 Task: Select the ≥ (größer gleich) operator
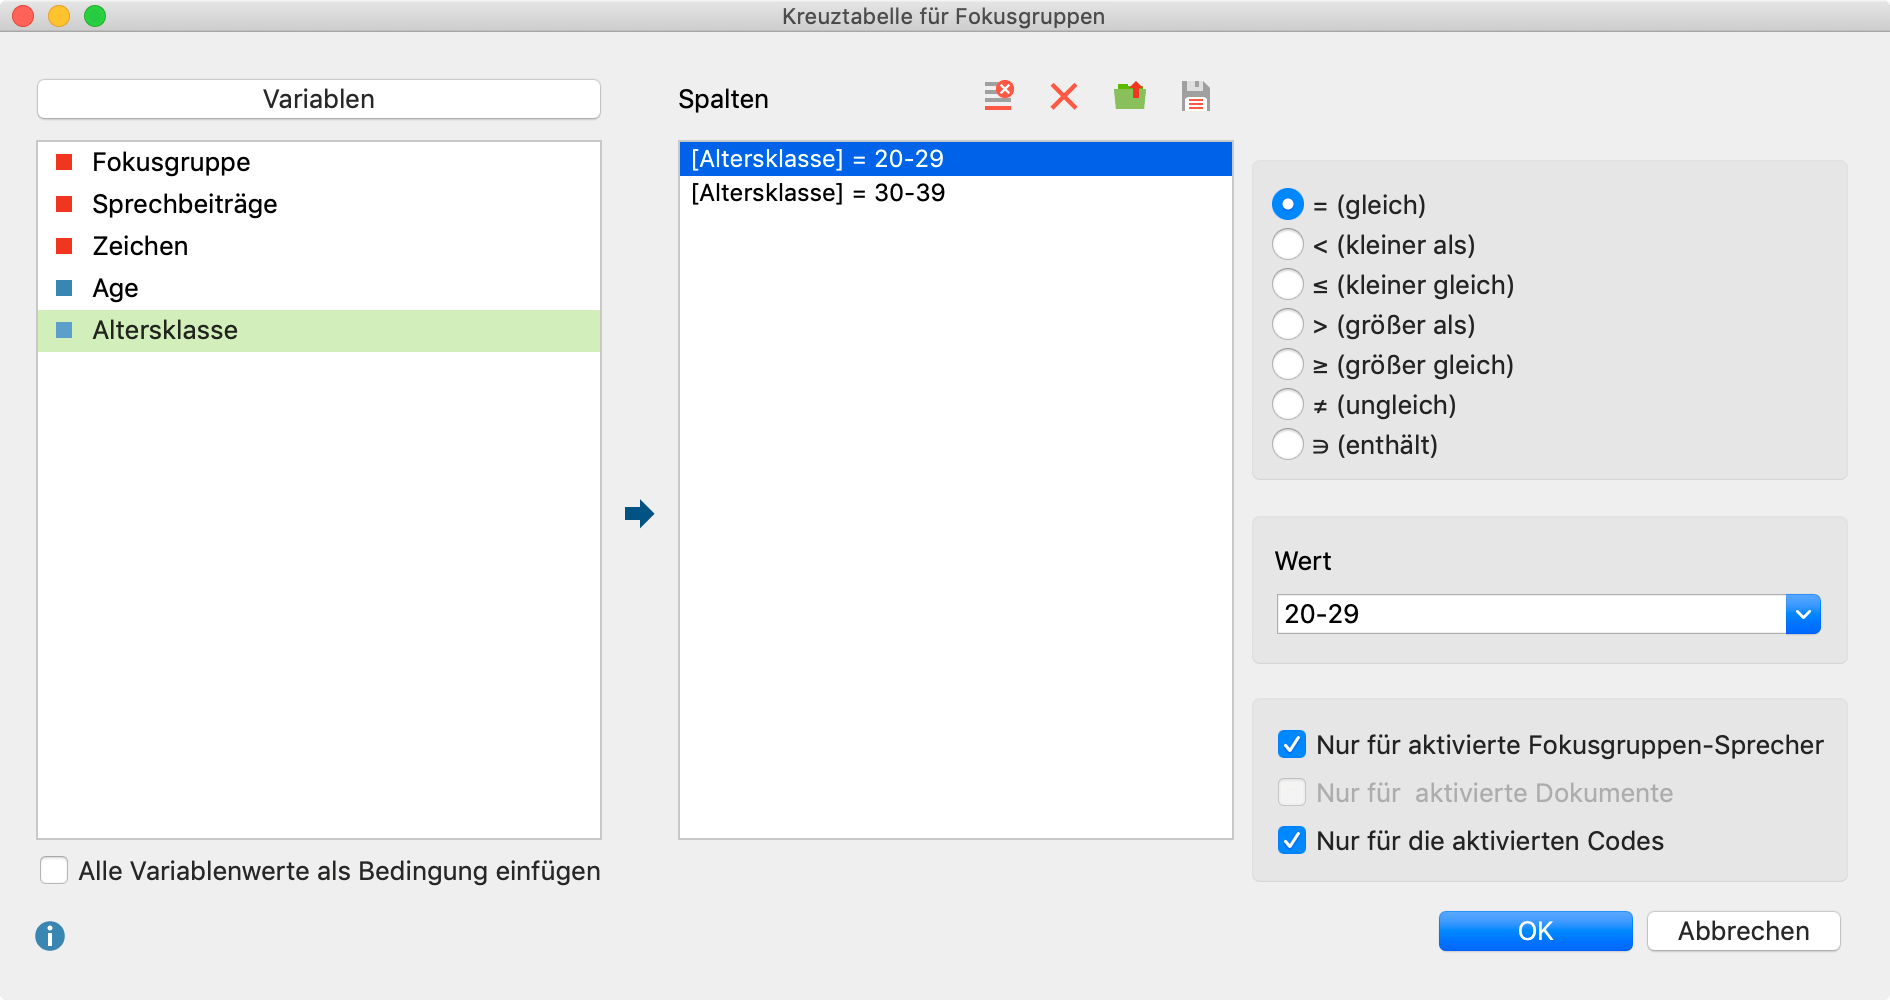[x=1288, y=364]
